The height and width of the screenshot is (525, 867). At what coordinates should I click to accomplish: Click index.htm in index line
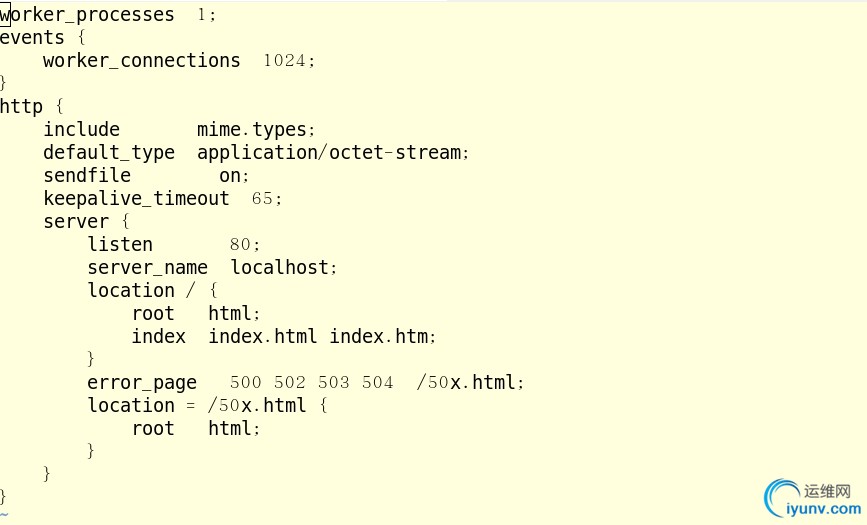coord(379,336)
